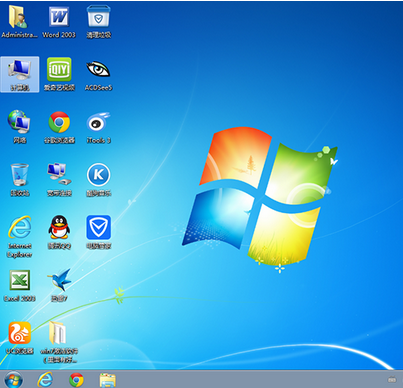Open the Administrator user folder icon

pos(19,22)
